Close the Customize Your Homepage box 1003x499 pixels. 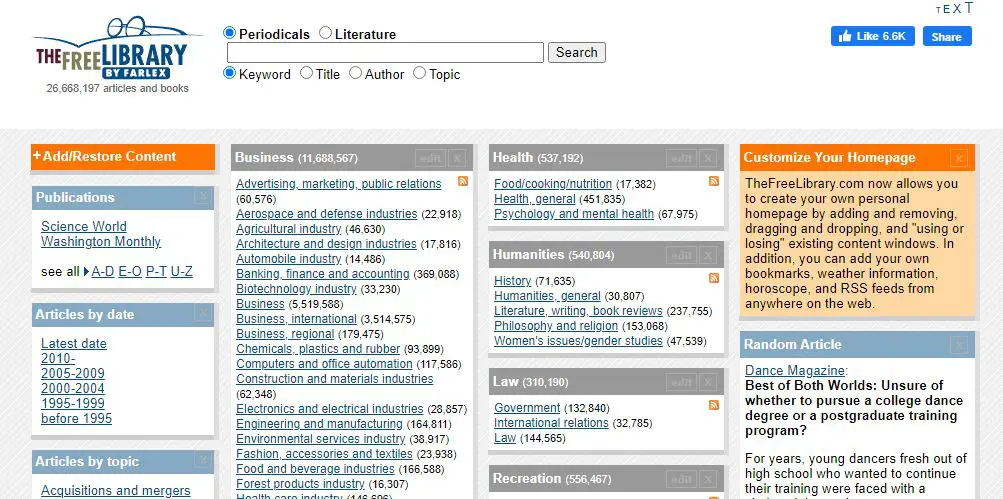click(x=958, y=157)
